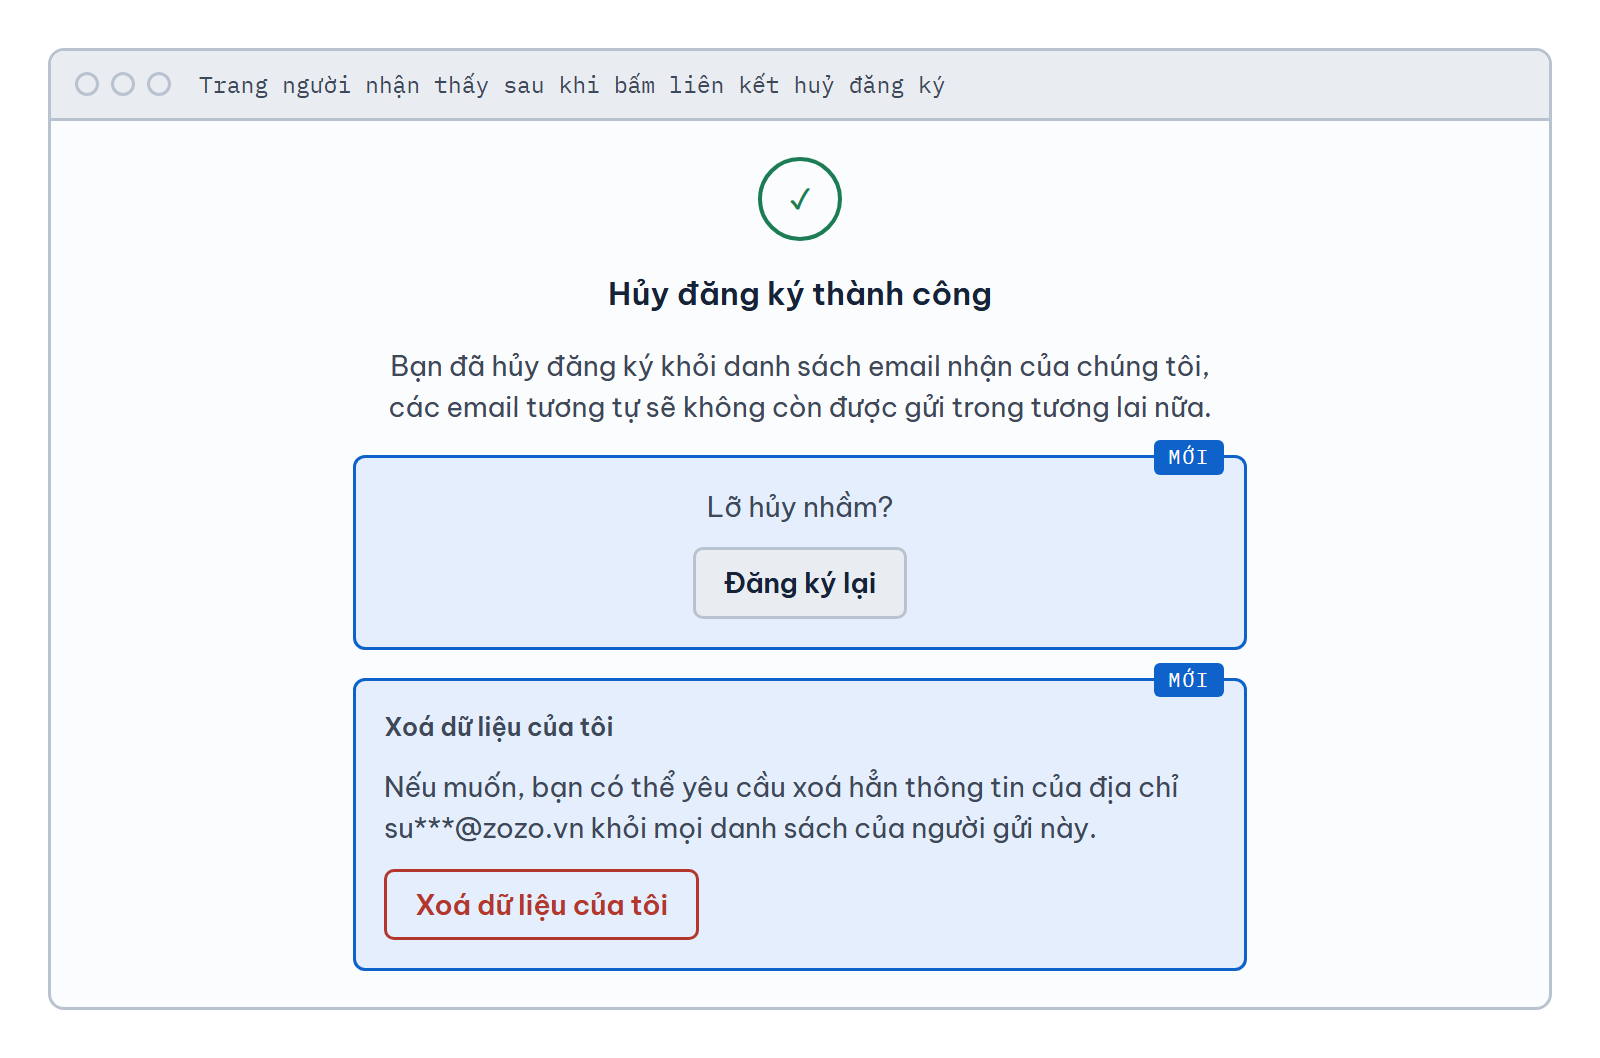Image resolution: width=1600 pixels, height=1058 pixels.
Task: Click the 'Đăng ký lại' button
Action: click(x=800, y=583)
